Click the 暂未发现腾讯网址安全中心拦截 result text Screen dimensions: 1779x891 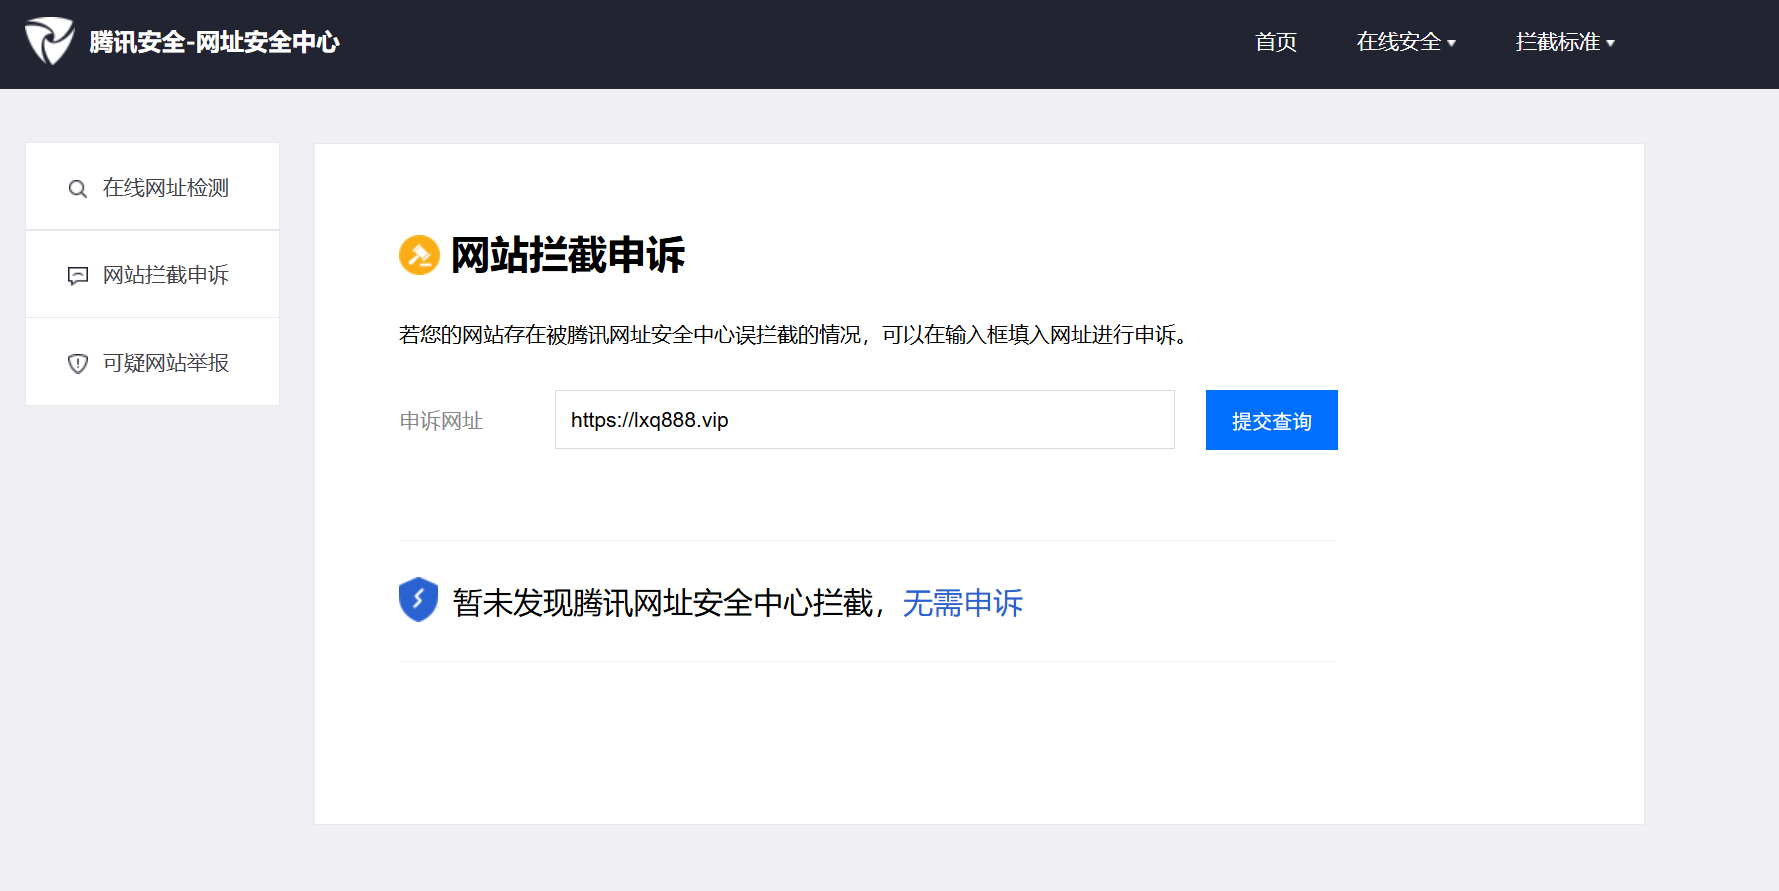[x=663, y=603]
